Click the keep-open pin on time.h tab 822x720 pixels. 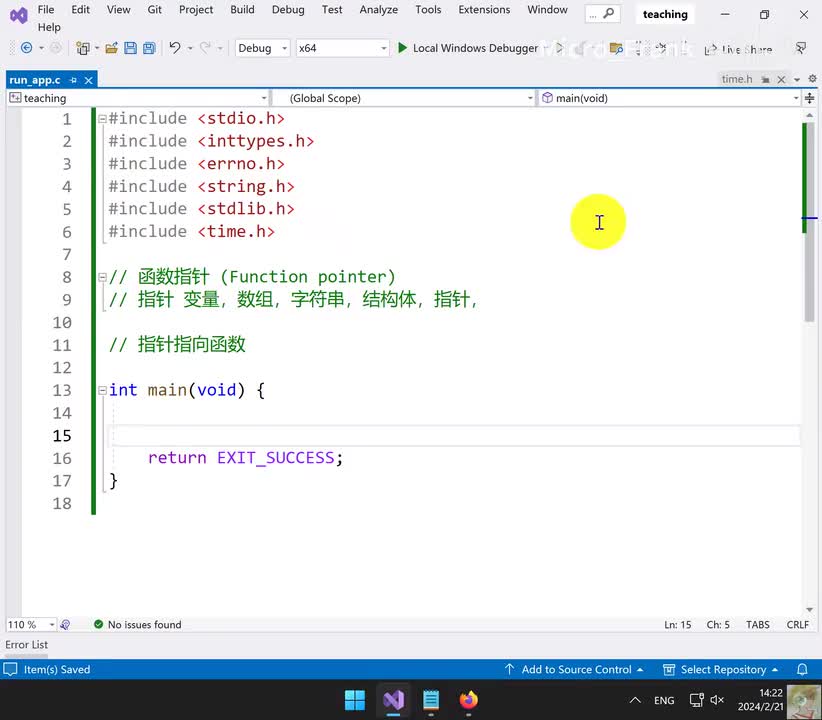click(x=766, y=79)
